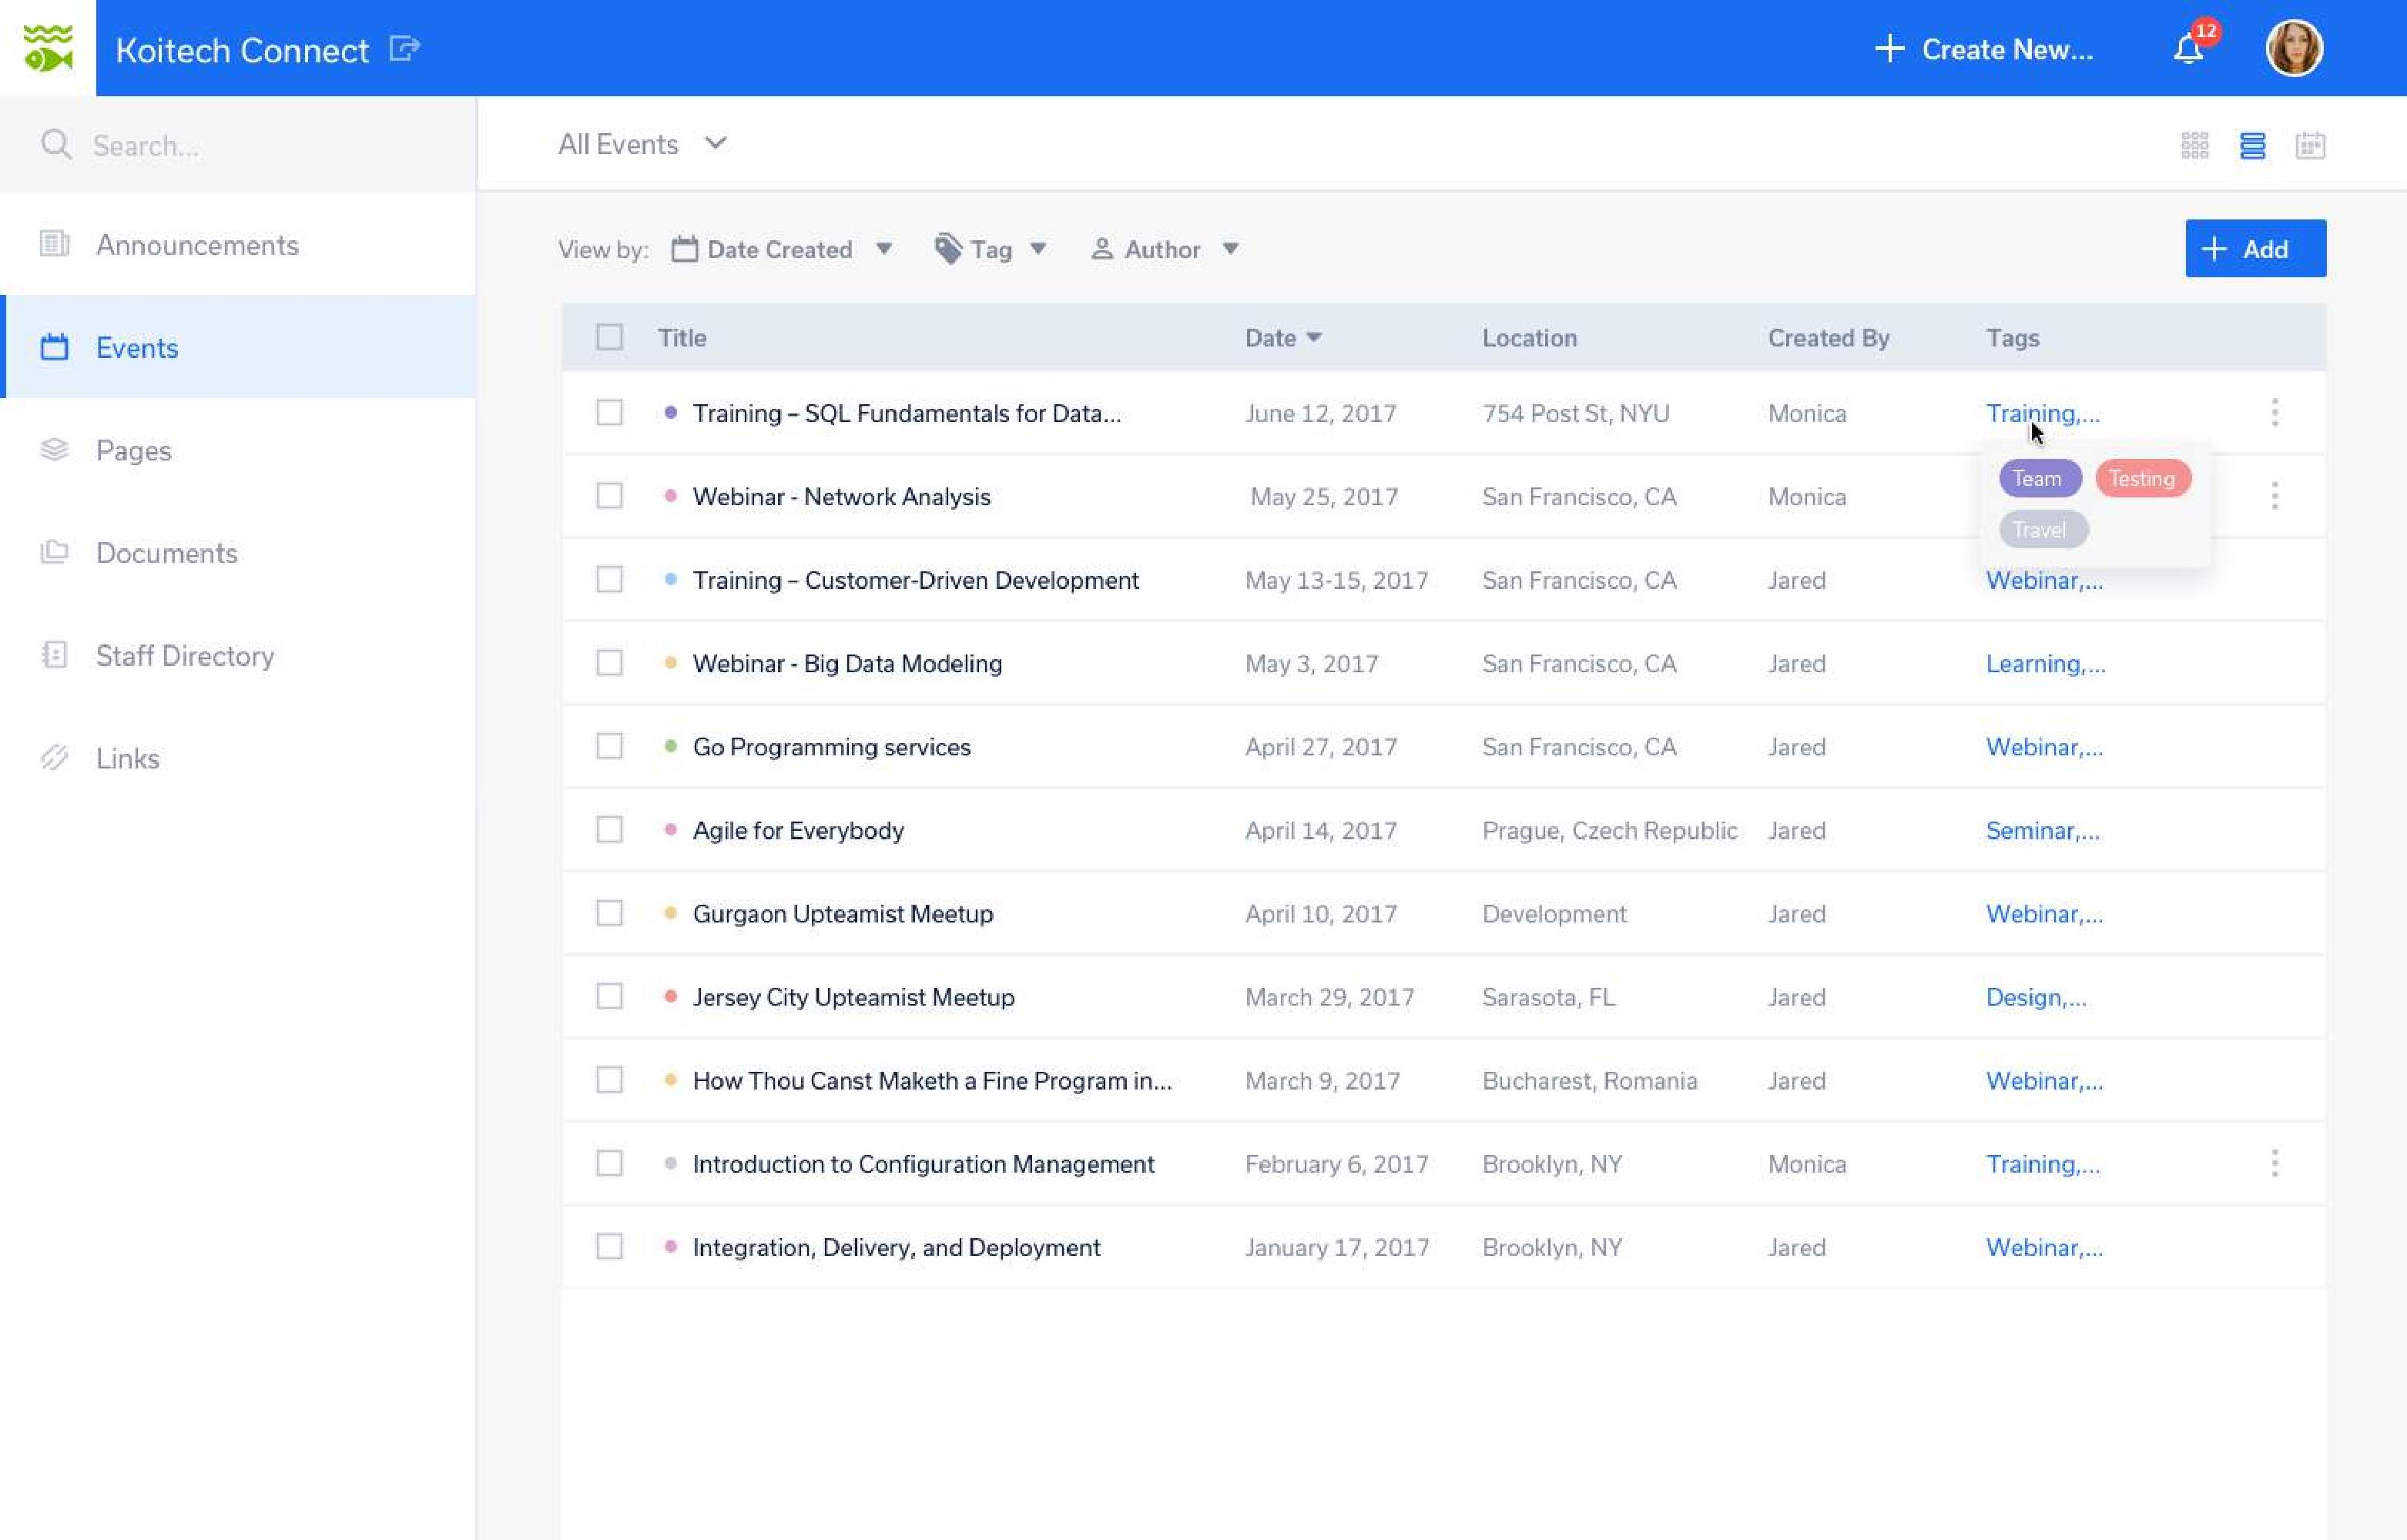
Task: Open the Date Created filter dropdown
Action: (781, 249)
